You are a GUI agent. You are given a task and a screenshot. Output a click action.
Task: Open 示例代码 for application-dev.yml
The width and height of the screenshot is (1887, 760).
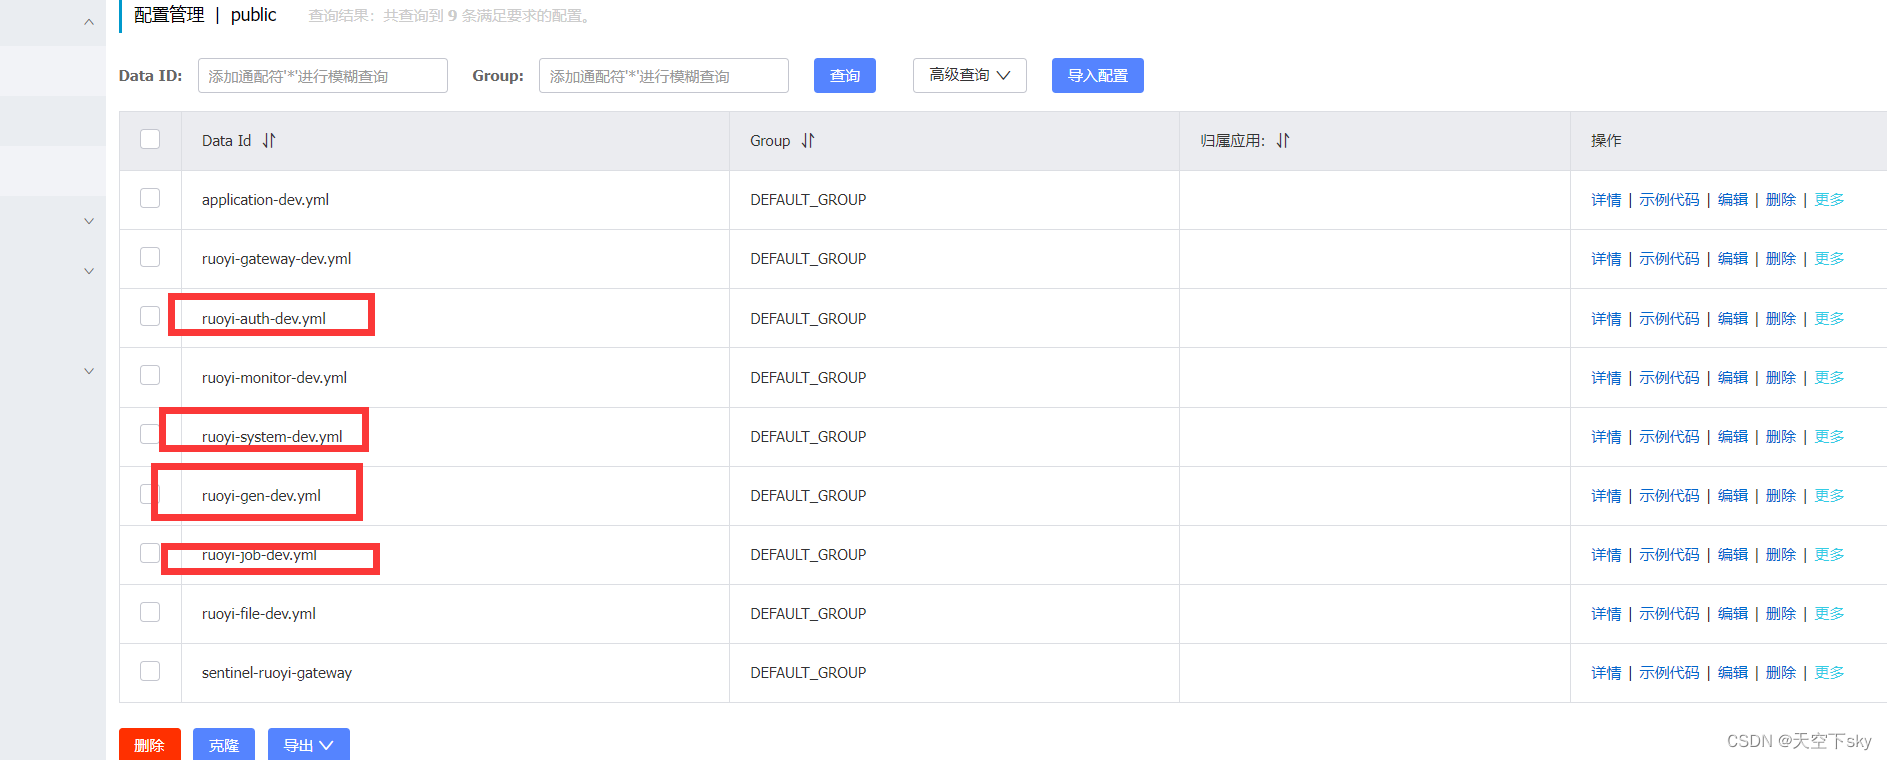[x=1669, y=200]
